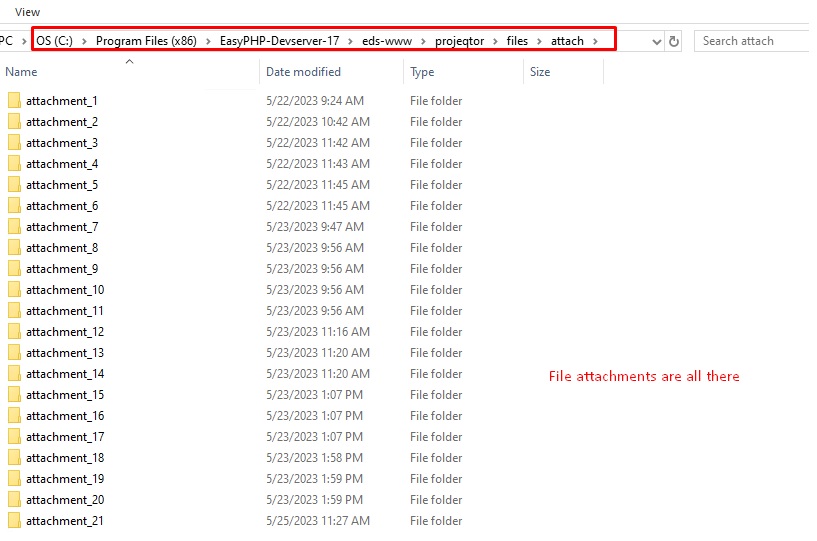Sort by Date modified column header
Screen dimensions: 817x541
point(303,72)
